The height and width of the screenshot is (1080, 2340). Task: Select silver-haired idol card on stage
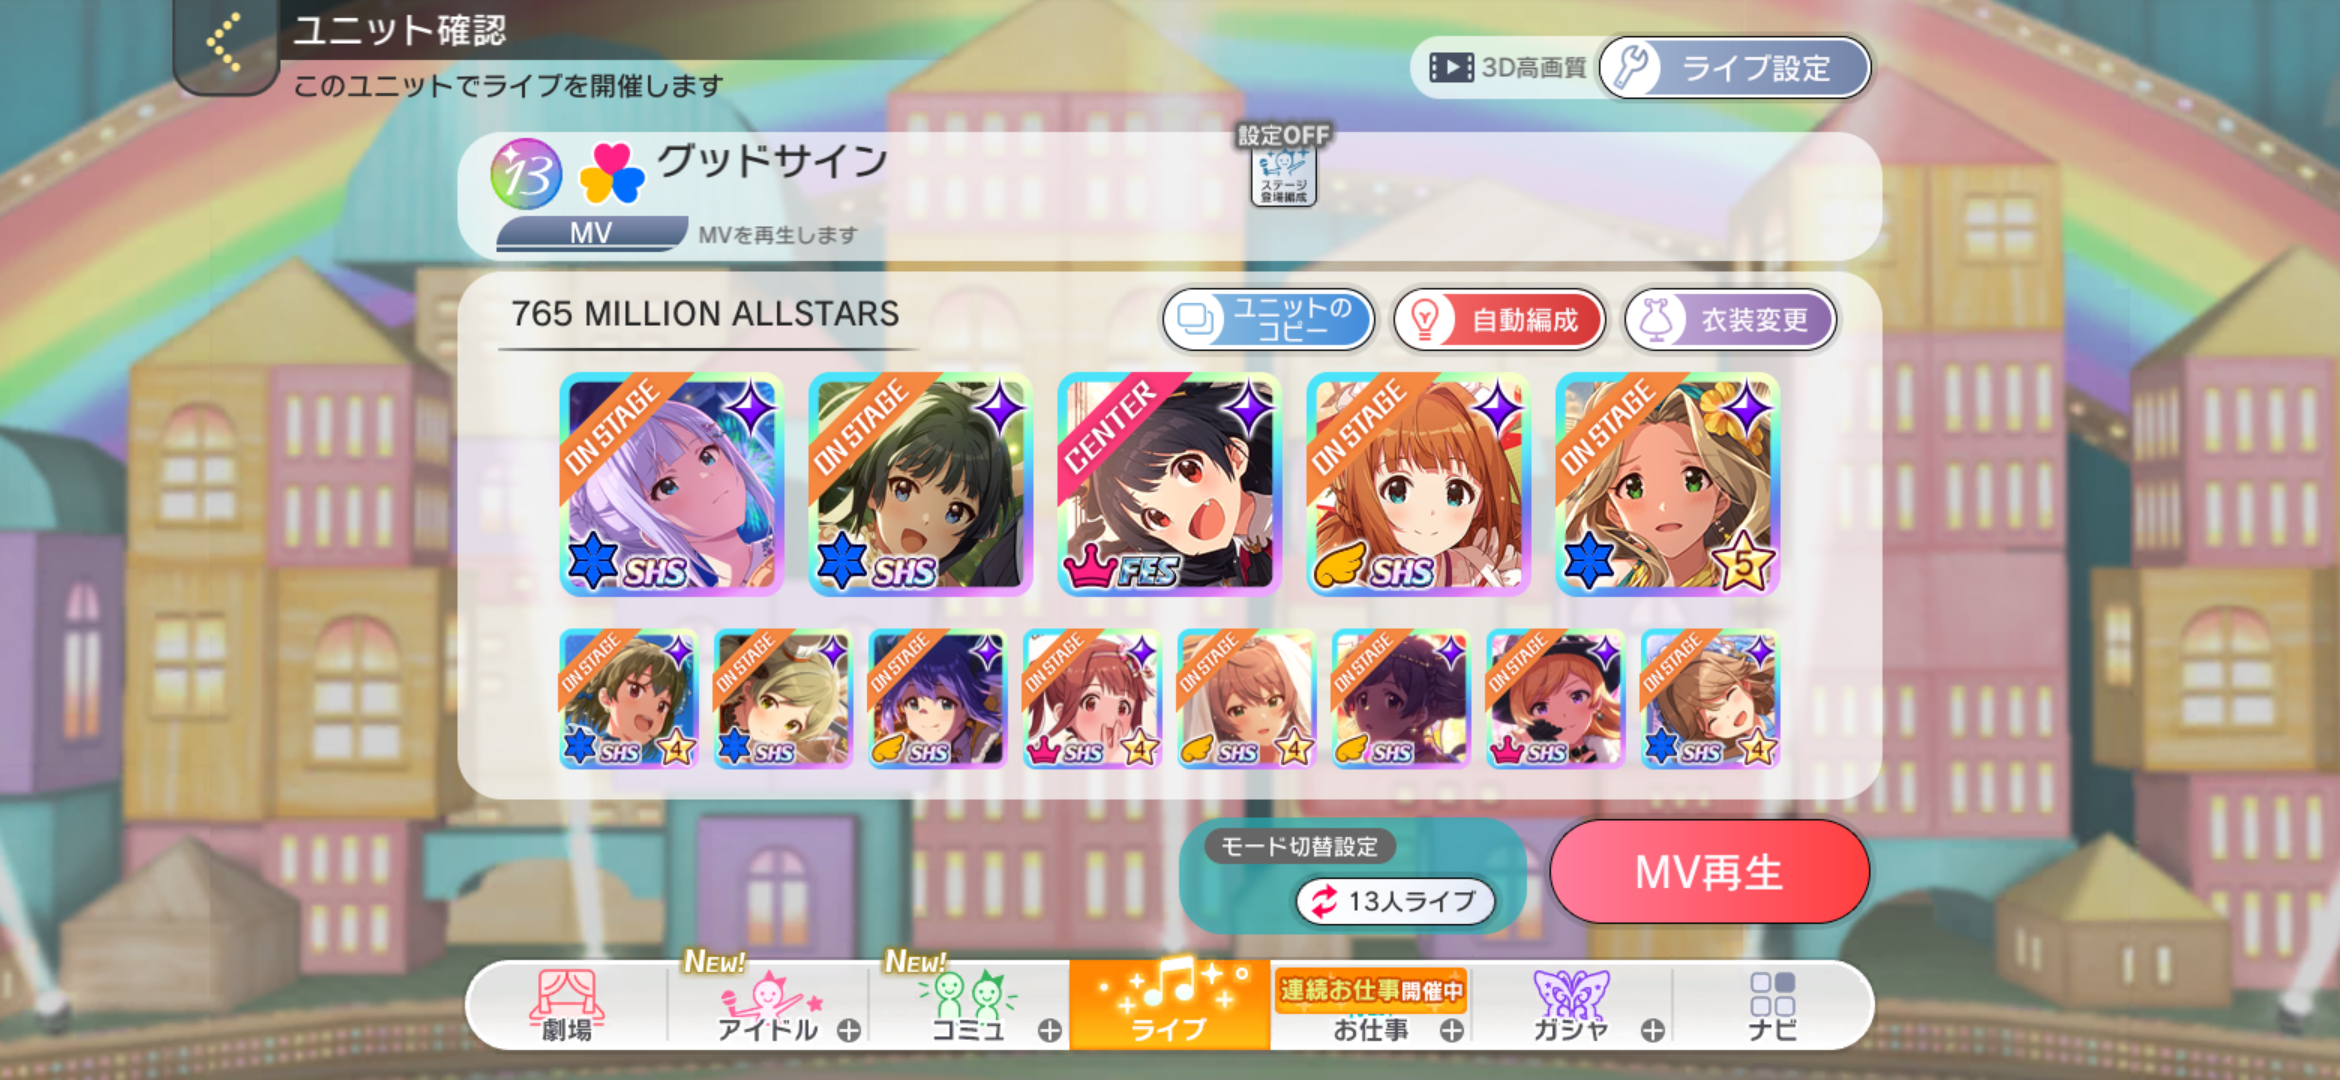pyautogui.click(x=671, y=485)
